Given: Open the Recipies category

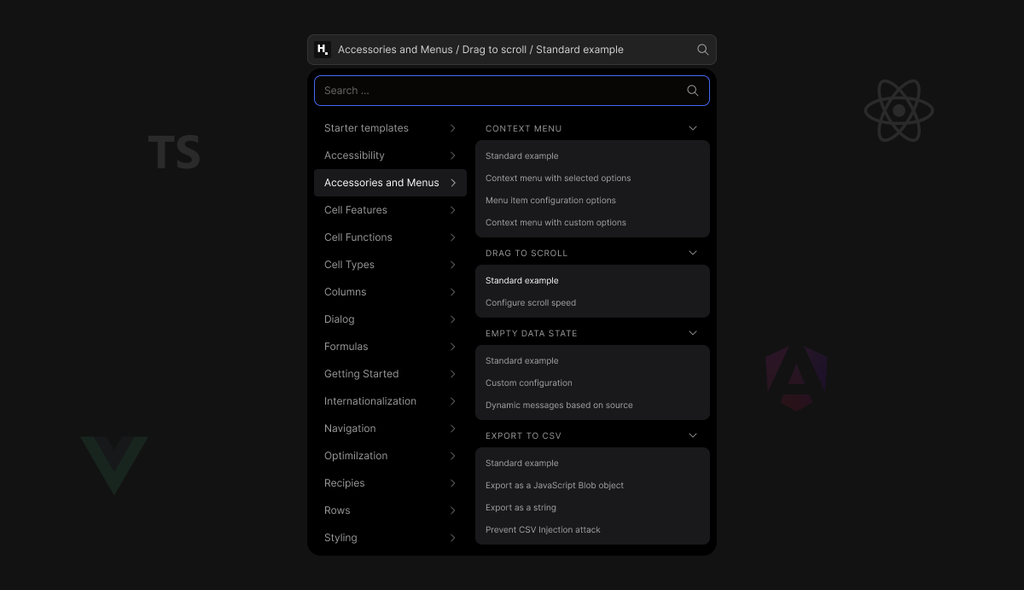Looking at the screenshot, I should tap(391, 483).
